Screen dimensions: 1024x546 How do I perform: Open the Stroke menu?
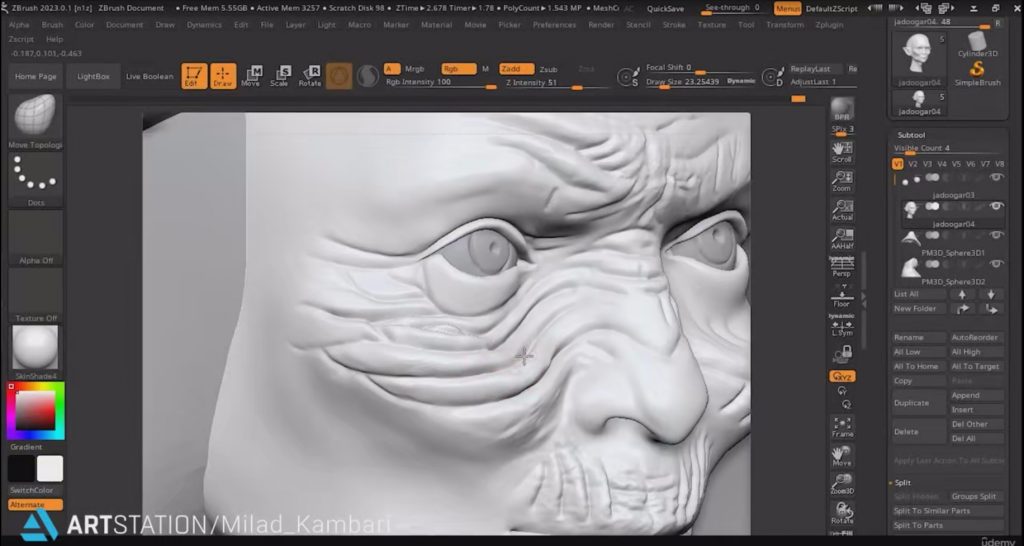[x=673, y=25]
